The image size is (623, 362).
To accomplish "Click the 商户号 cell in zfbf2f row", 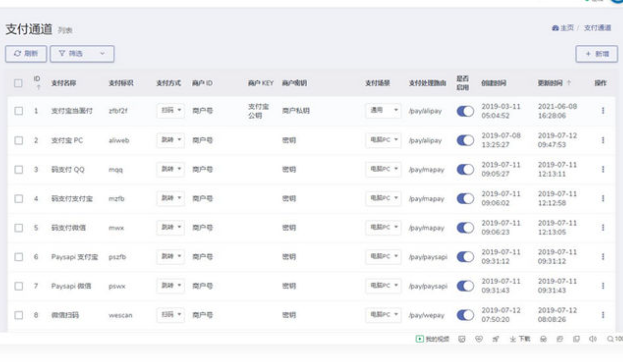I will click(203, 111).
